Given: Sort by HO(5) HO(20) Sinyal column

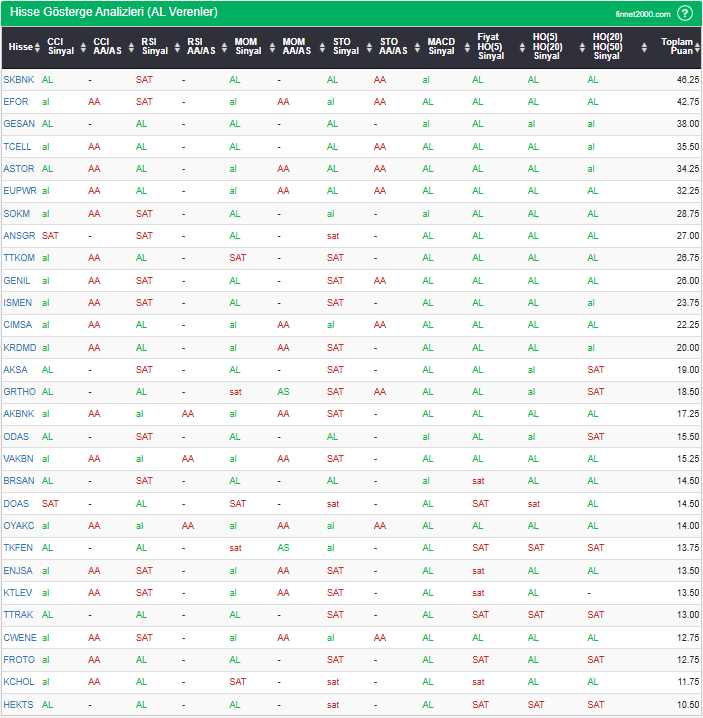Looking at the screenshot, I should click(x=546, y=47).
